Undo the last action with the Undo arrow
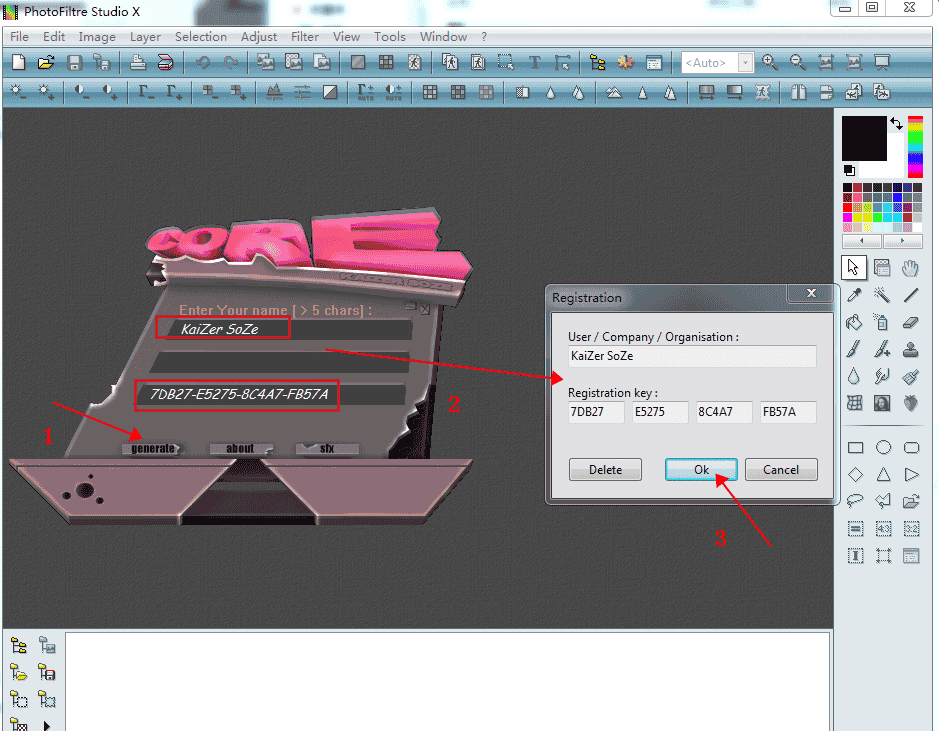 (203, 62)
